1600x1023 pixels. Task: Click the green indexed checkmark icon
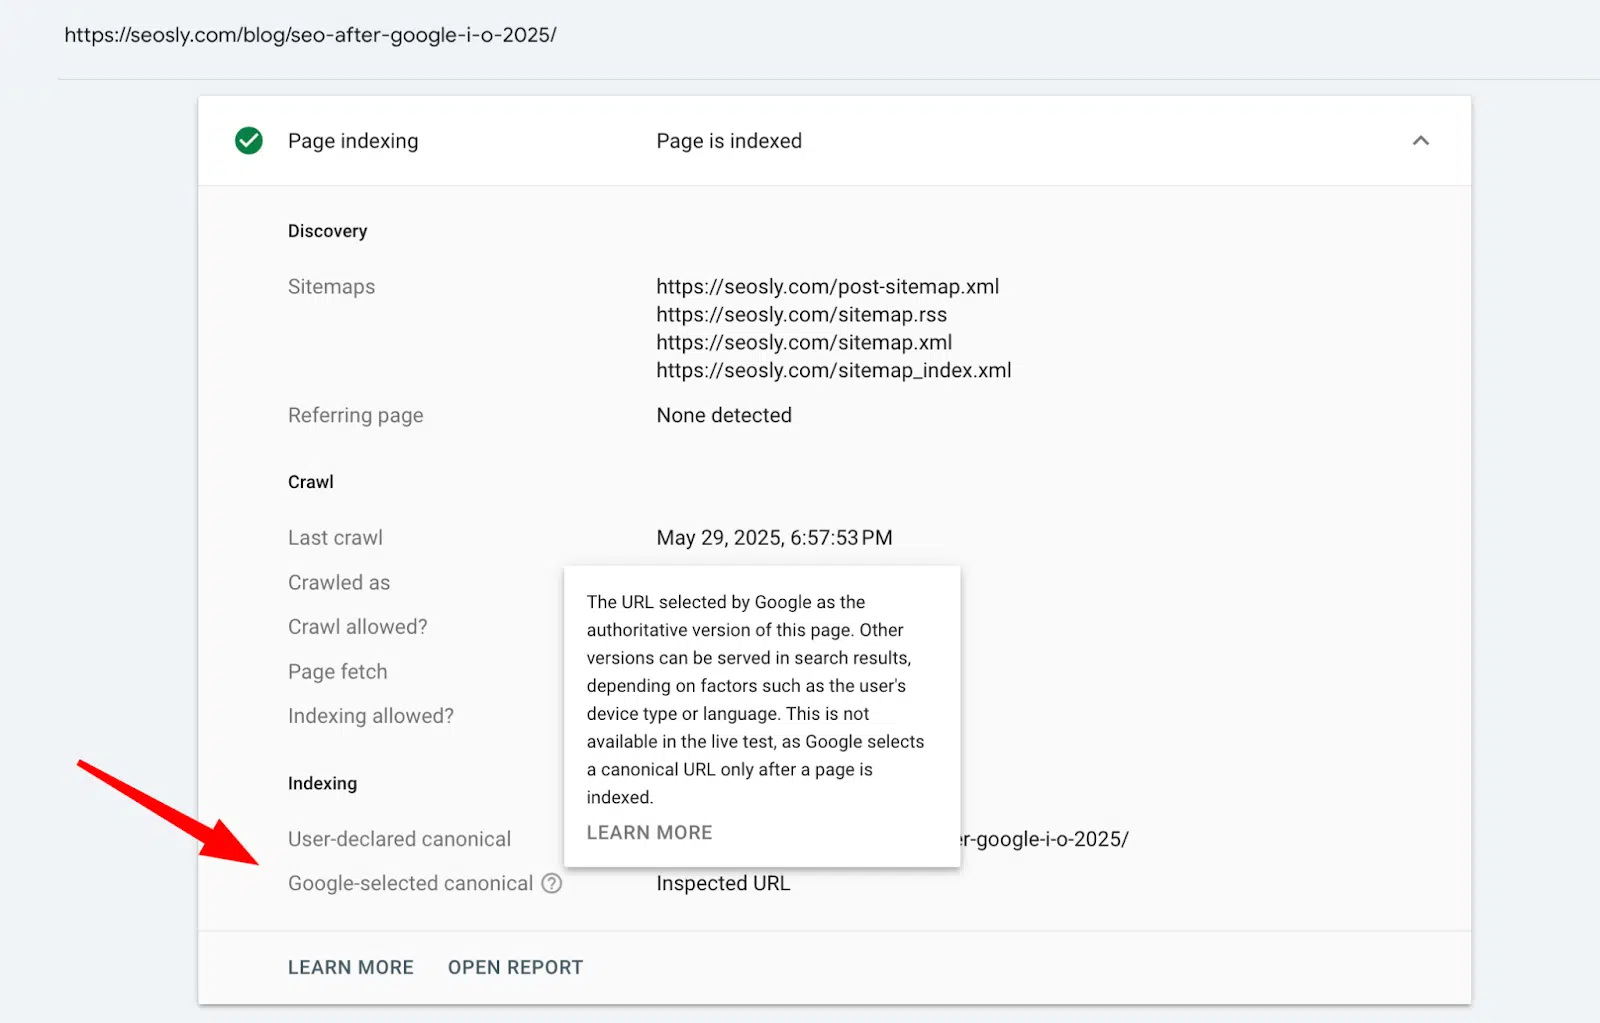(x=249, y=141)
